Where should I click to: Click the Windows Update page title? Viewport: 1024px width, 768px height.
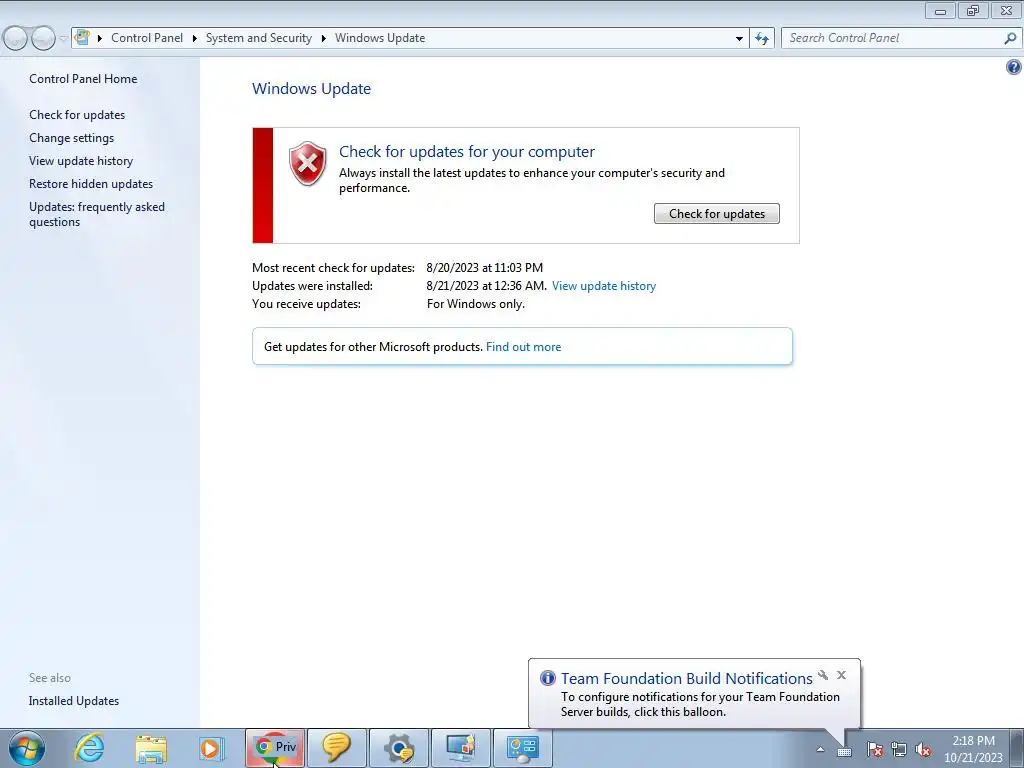tap(312, 89)
